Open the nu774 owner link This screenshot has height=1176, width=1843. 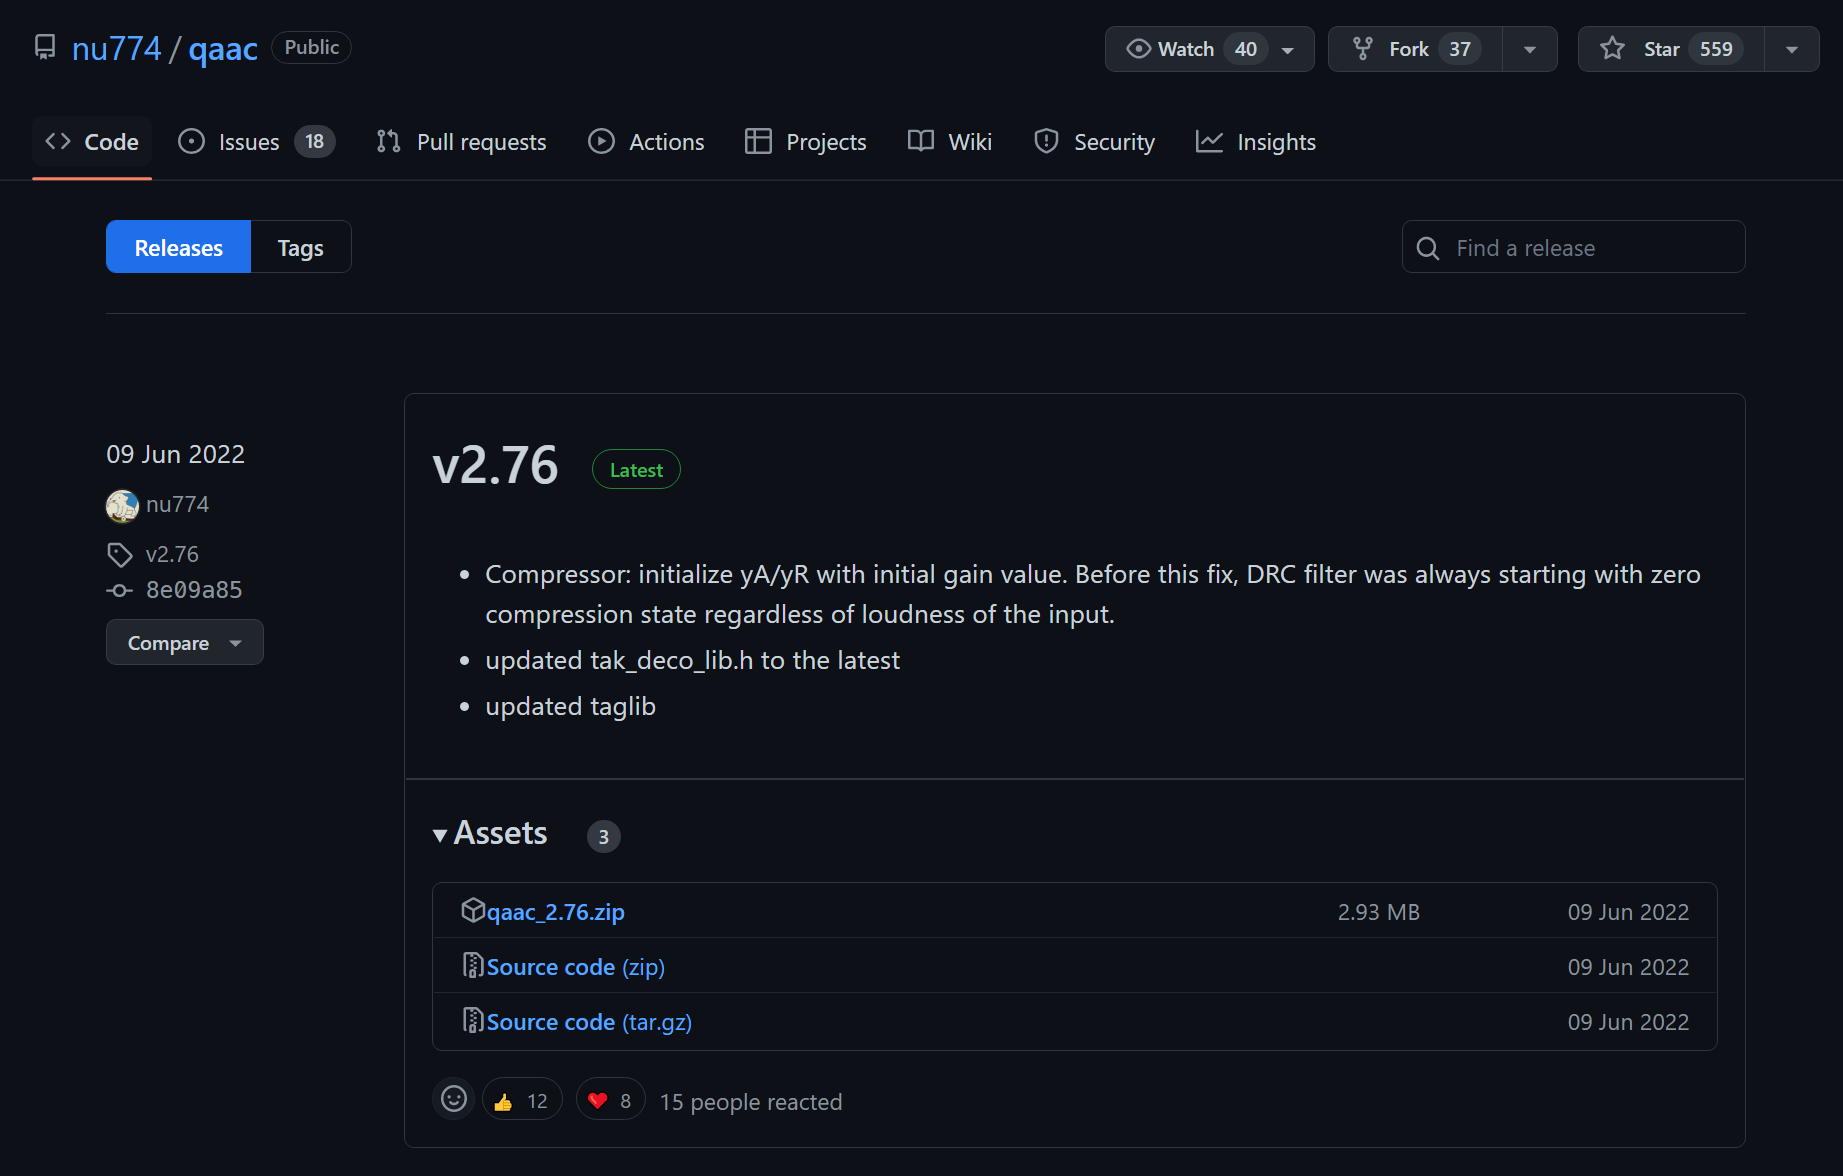pyautogui.click(x=116, y=48)
